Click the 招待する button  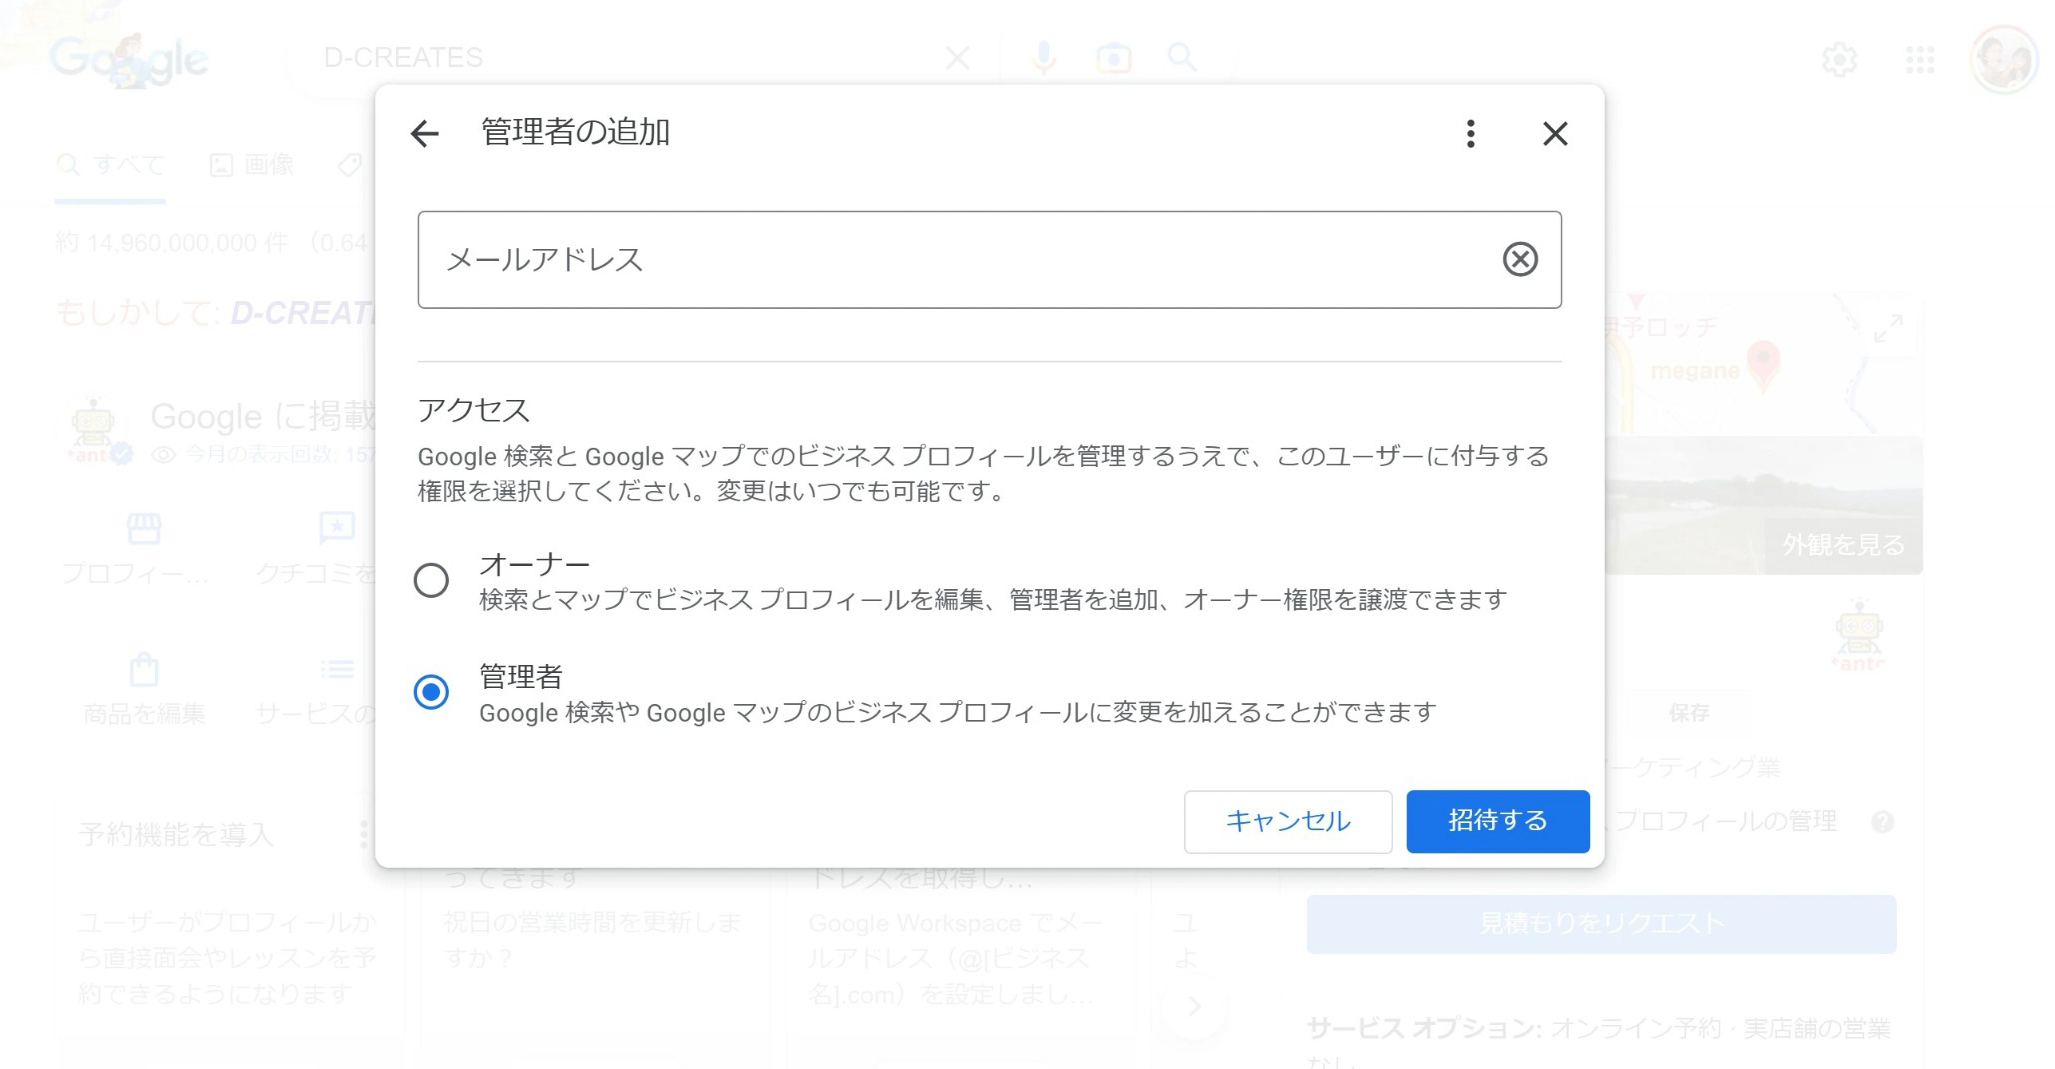tap(1497, 821)
